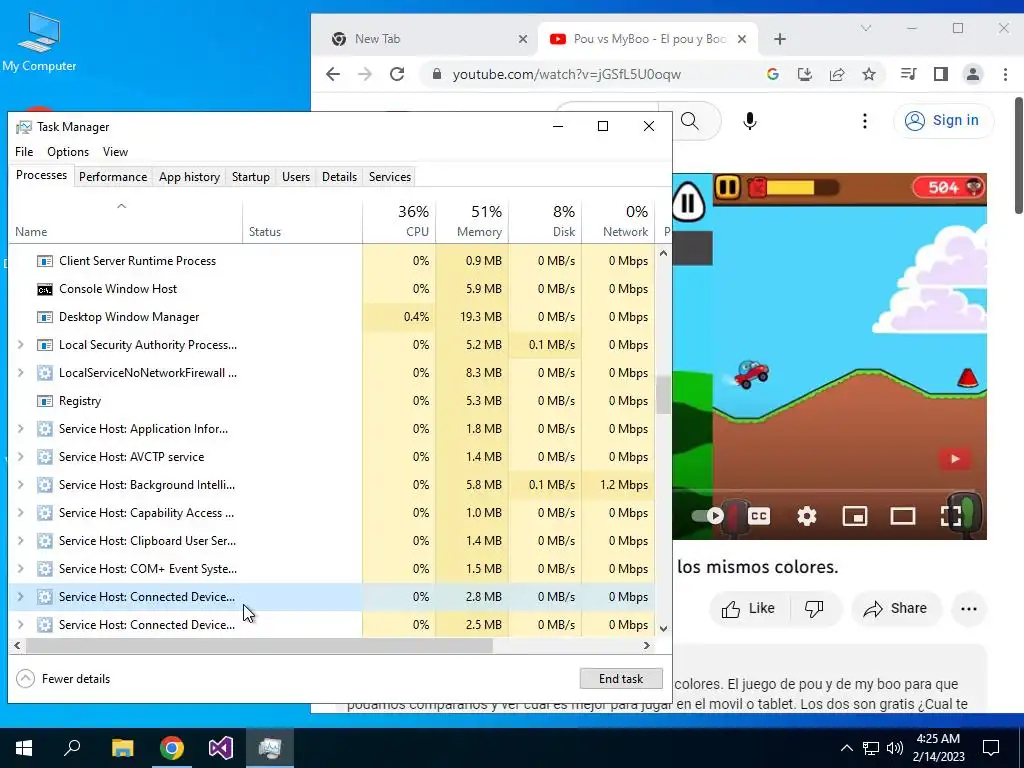Expand LocalServiceNoNetworkFirewall row
Viewport: 1024px width, 768px height.
[20, 373]
